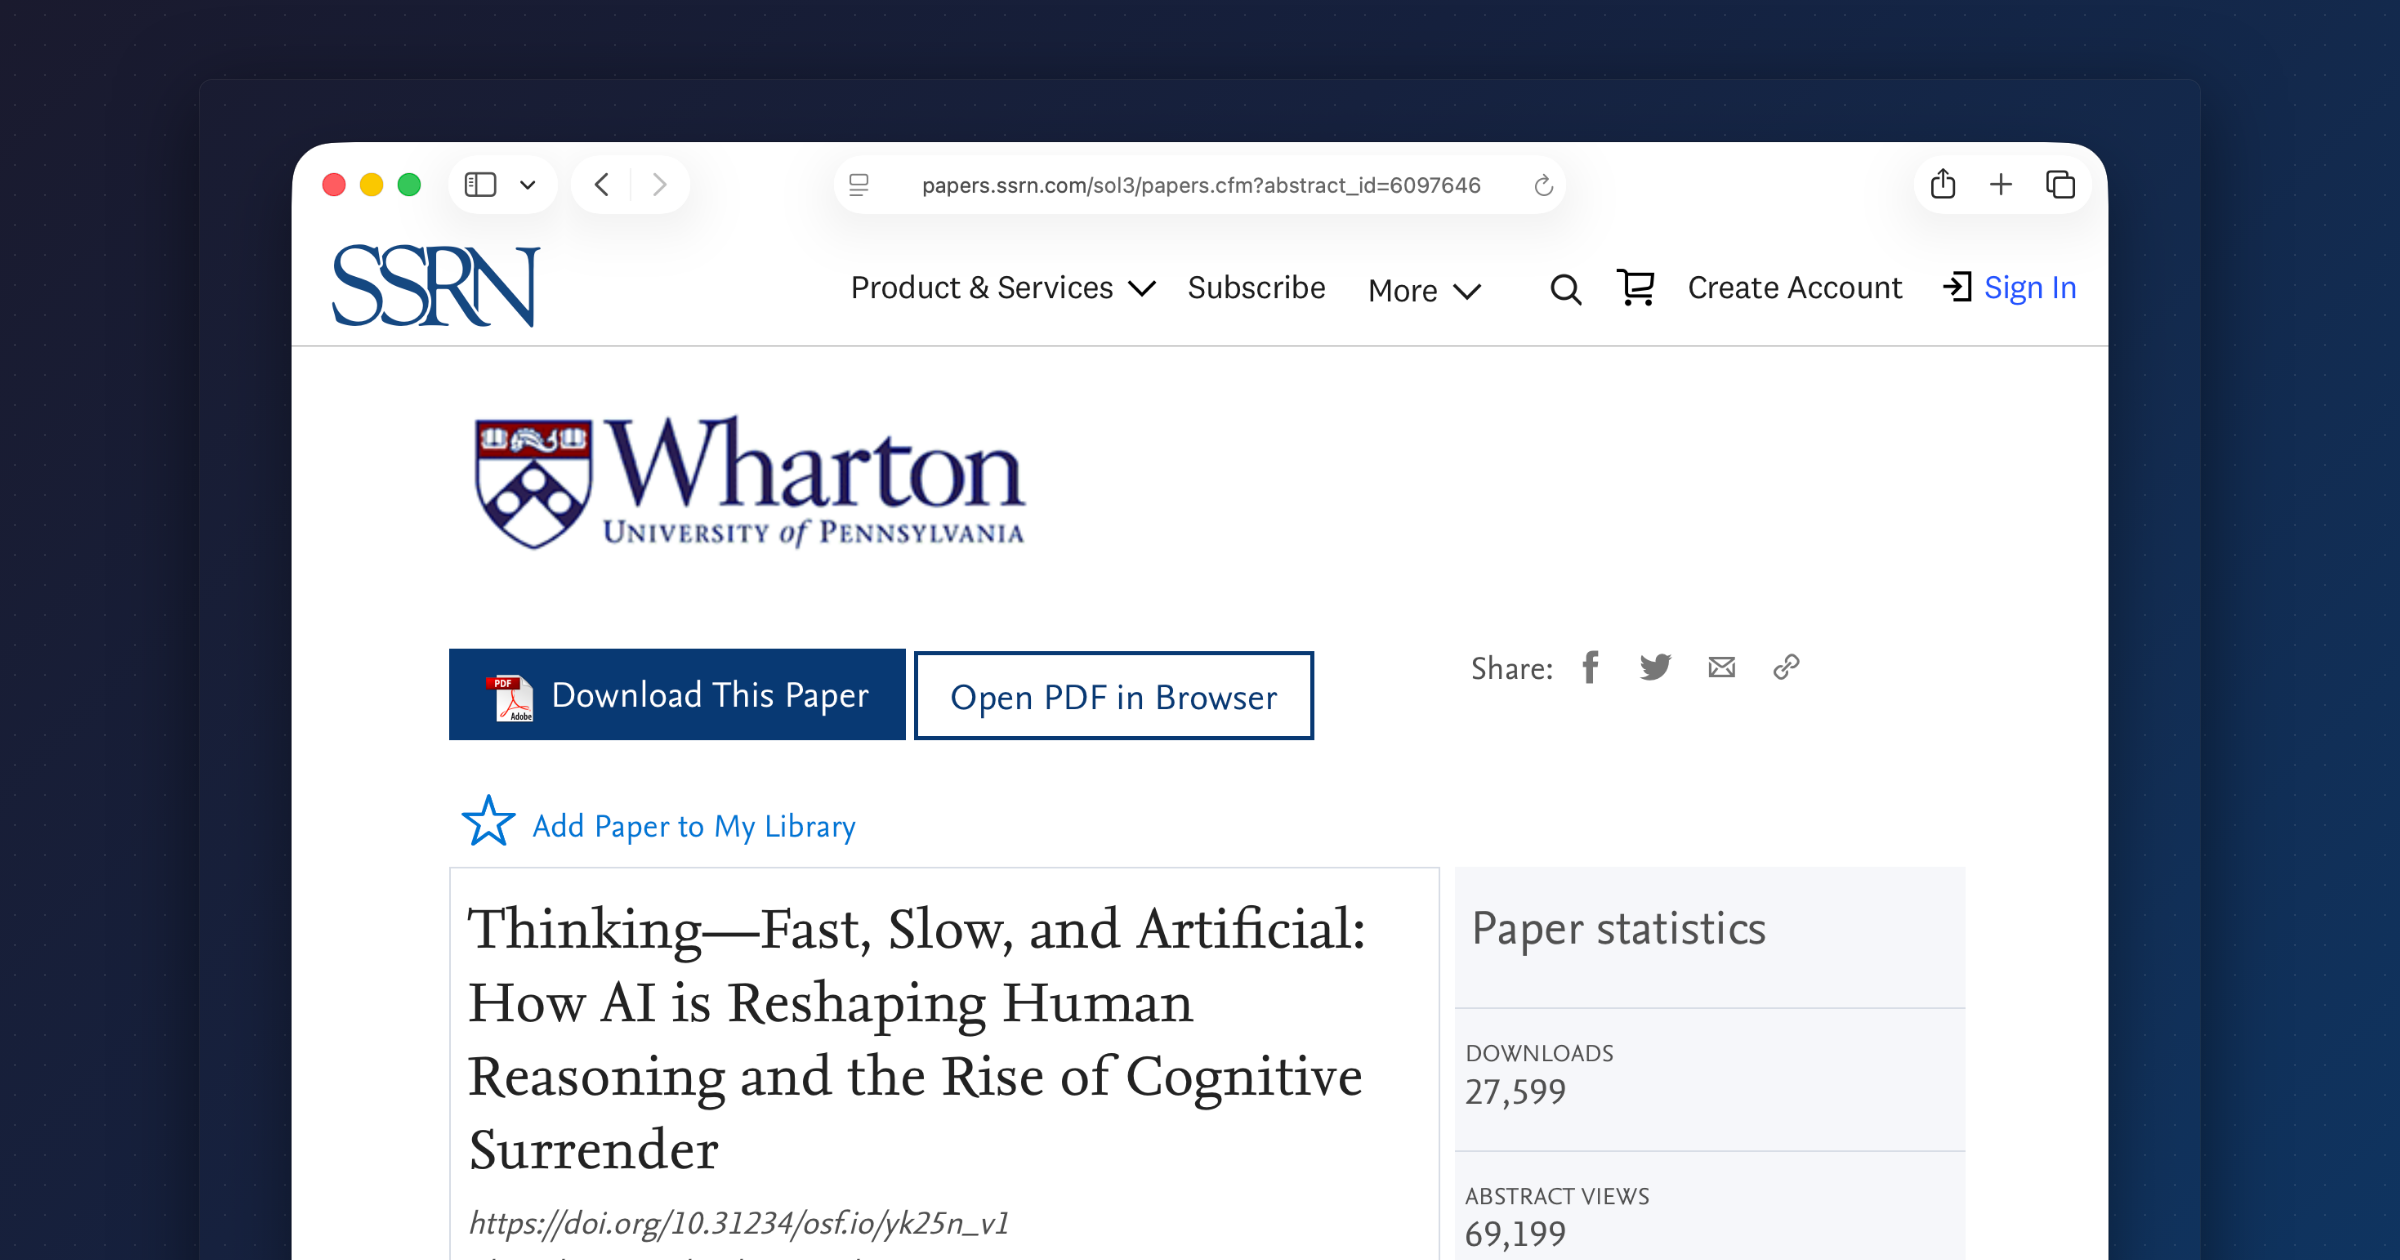Click Create Account in the navigation
This screenshot has width=2400, height=1260.
(x=1795, y=287)
